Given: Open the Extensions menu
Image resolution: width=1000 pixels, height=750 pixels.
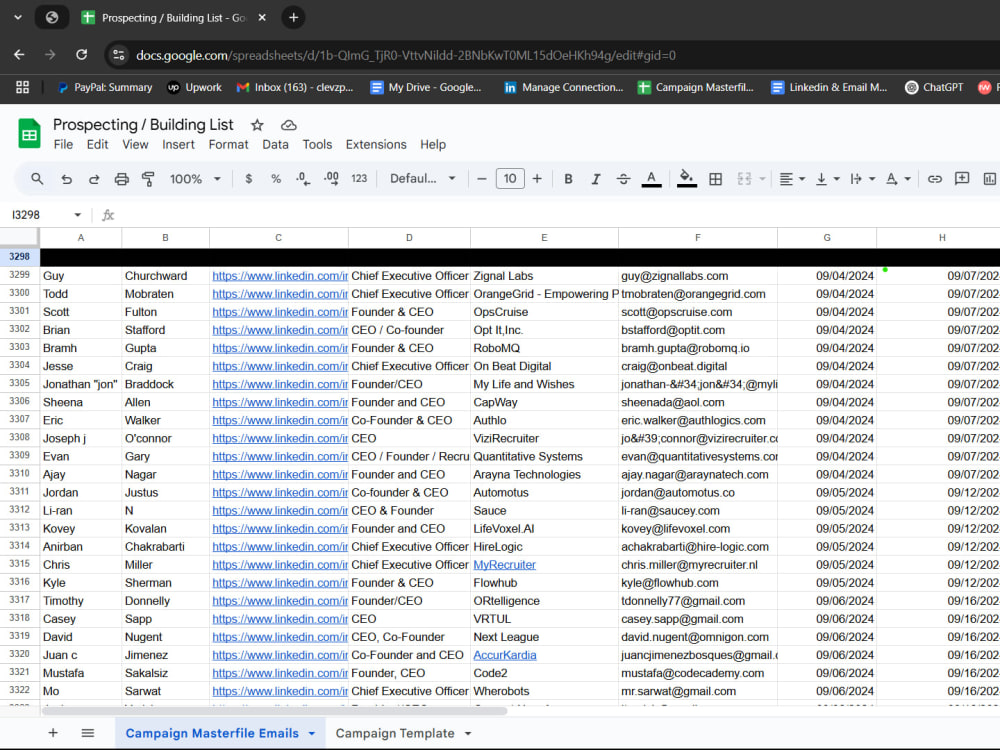Looking at the screenshot, I should pos(376,145).
